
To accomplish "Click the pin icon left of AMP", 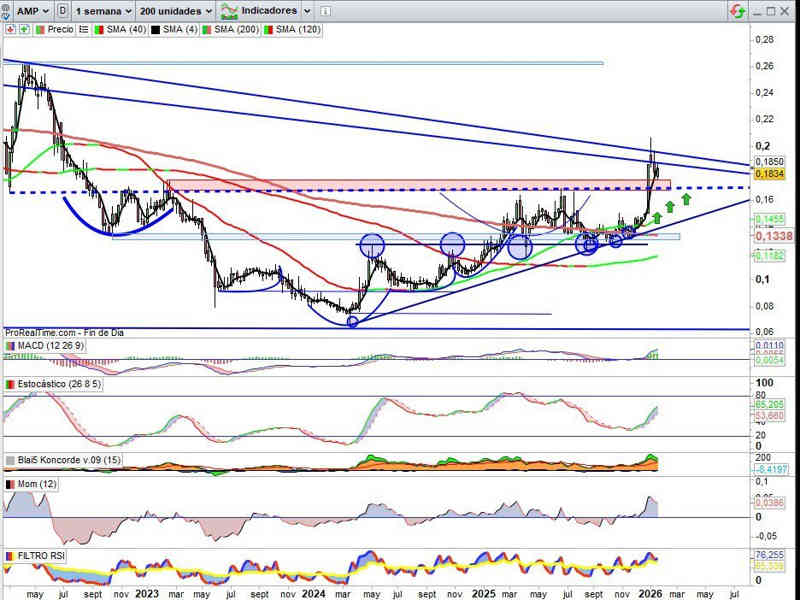I will 6,11.
